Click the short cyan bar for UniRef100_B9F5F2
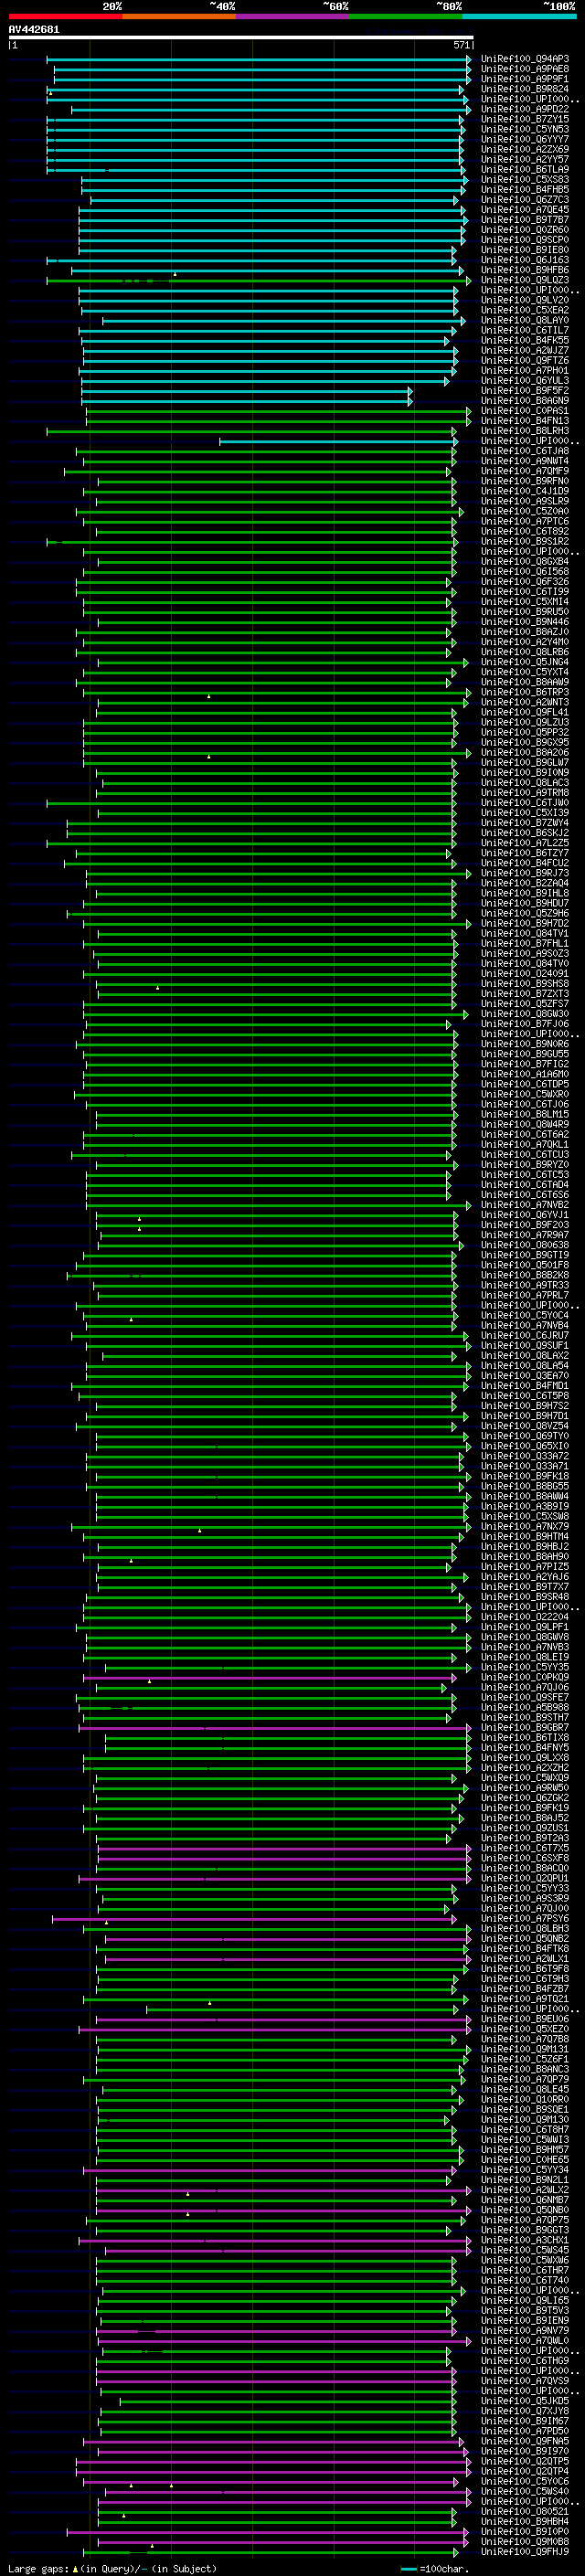This screenshot has width=585, height=2576. point(247,391)
